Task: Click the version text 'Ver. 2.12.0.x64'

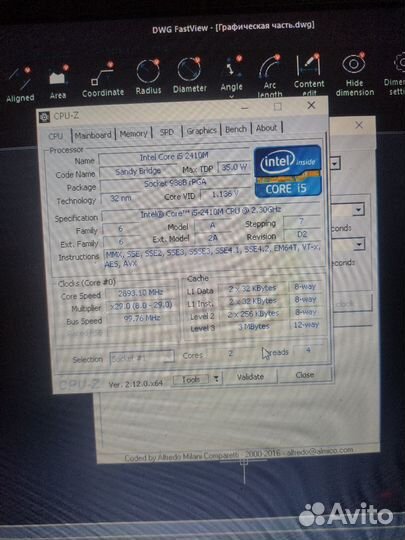Action: coord(135,384)
